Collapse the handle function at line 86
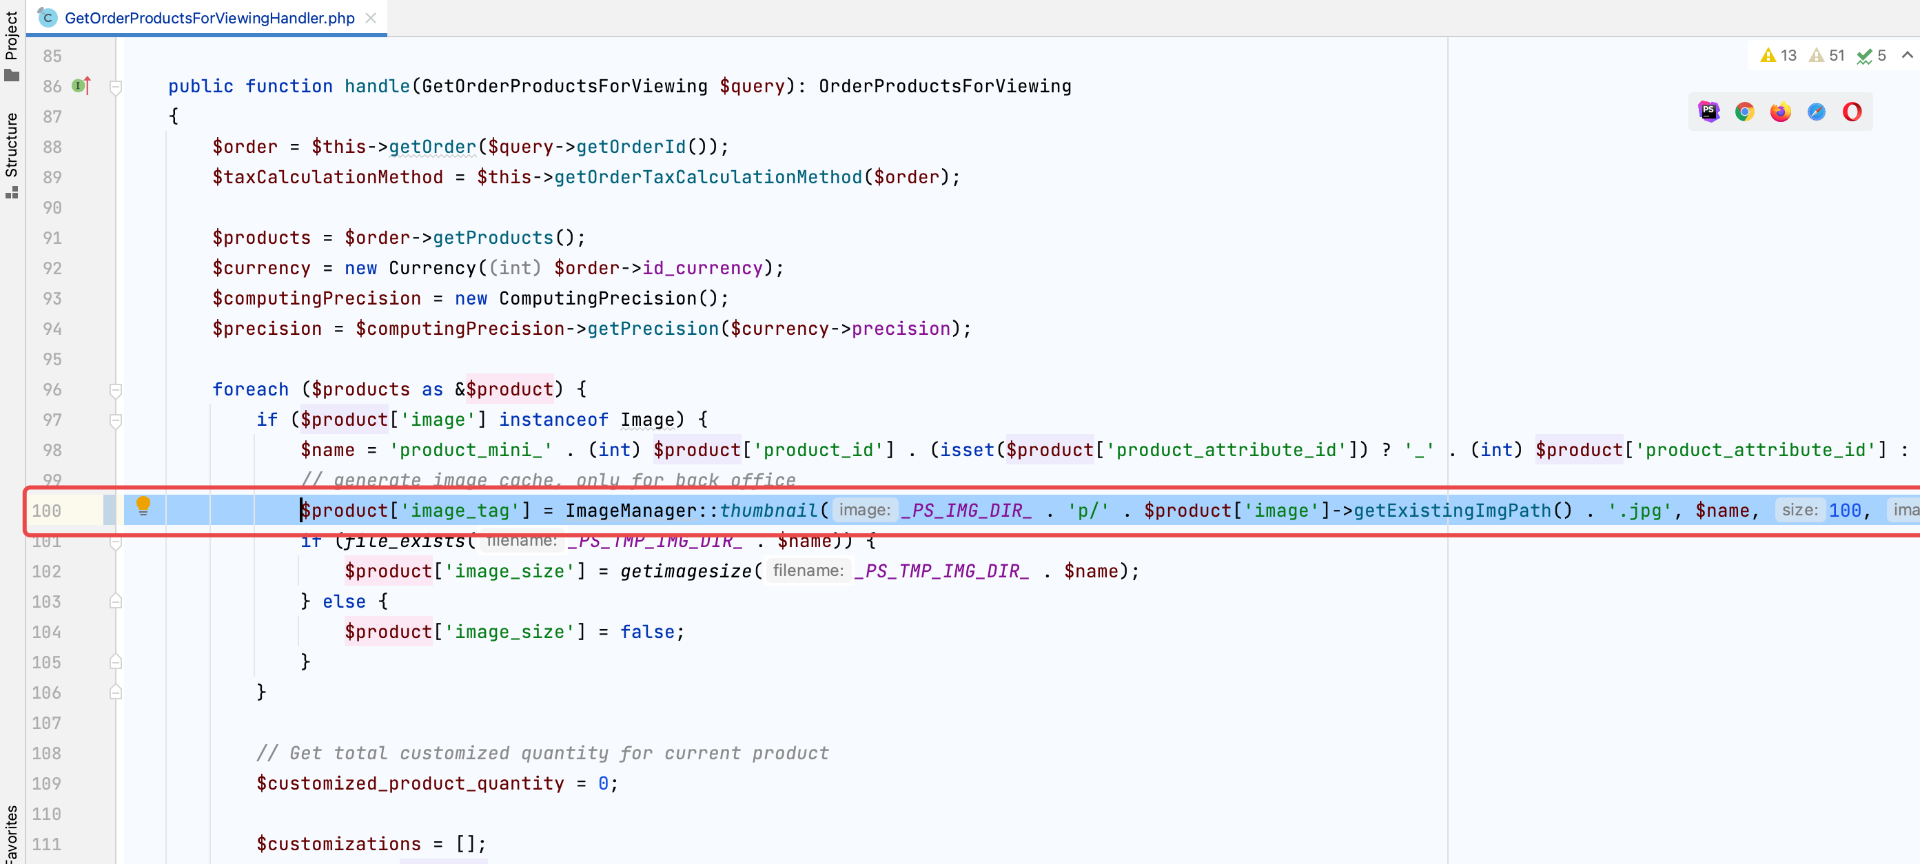This screenshot has width=1920, height=864. (x=116, y=87)
